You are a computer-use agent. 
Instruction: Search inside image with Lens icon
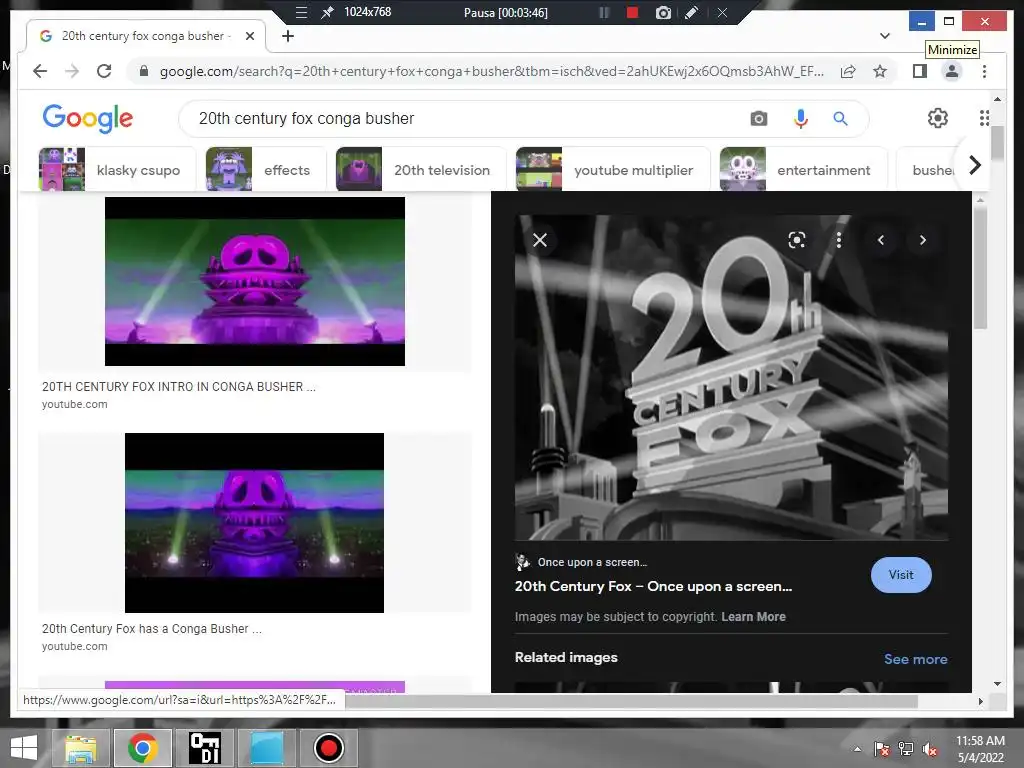(x=797, y=240)
